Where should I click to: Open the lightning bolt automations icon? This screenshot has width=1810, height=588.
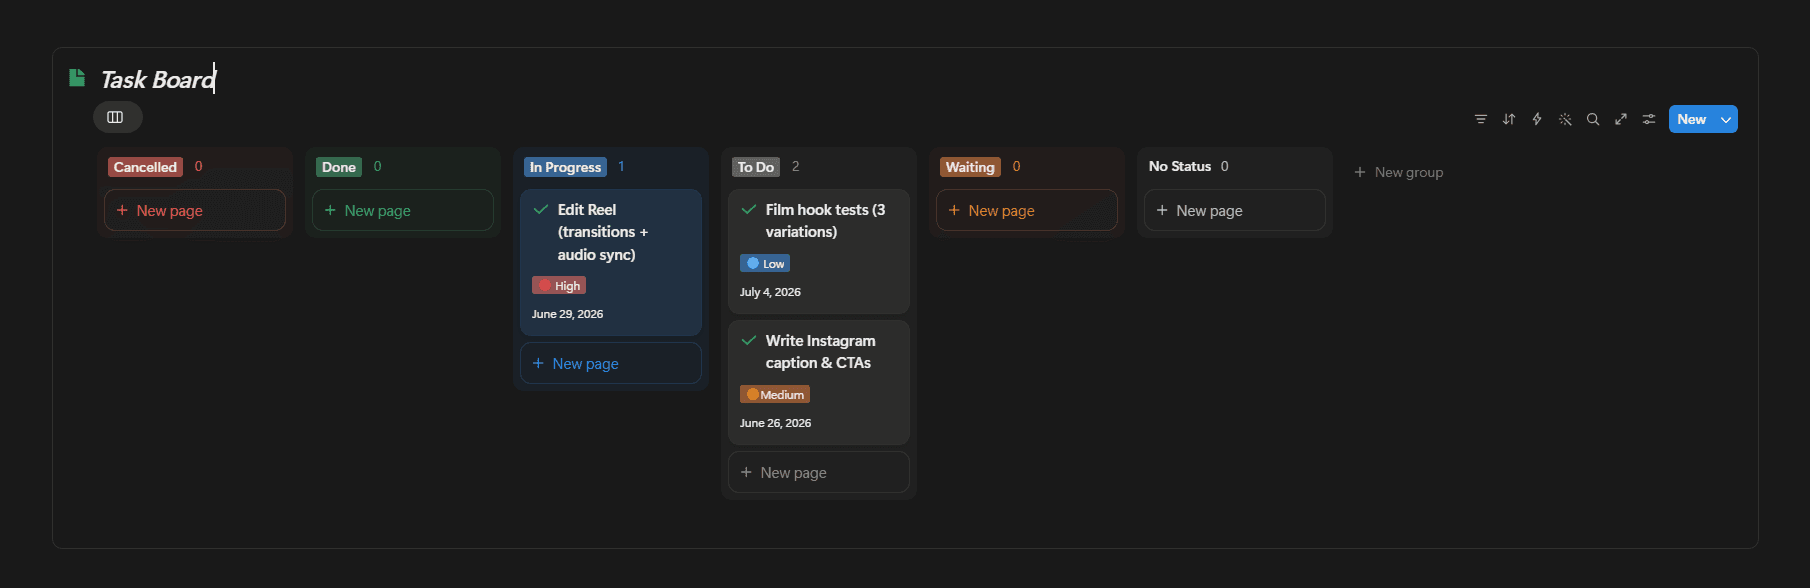click(x=1537, y=119)
